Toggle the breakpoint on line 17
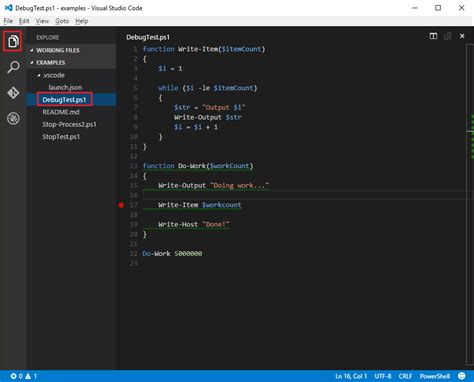The image size is (474, 382). point(121,205)
